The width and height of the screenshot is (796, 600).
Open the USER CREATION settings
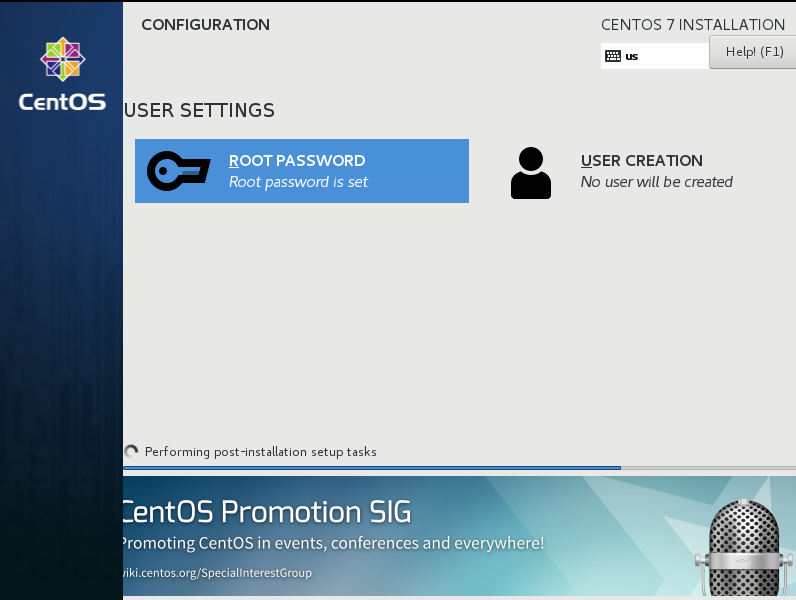click(641, 171)
